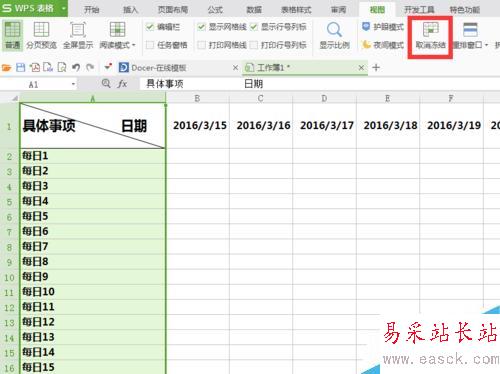Close the 工作簿1 tab
Viewport: 500px width, 374px height.
[361, 68]
